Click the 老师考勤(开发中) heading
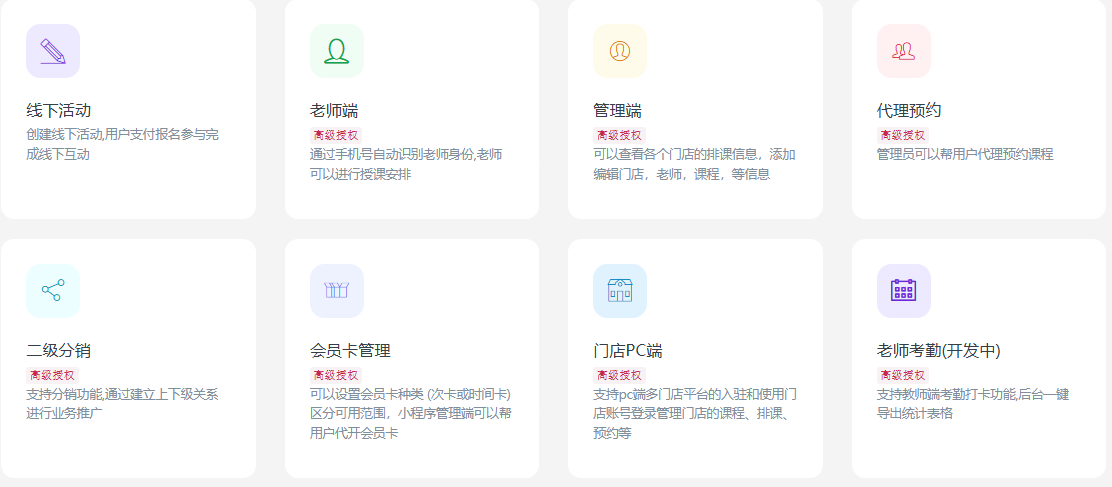1112x487 pixels. (938, 351)
